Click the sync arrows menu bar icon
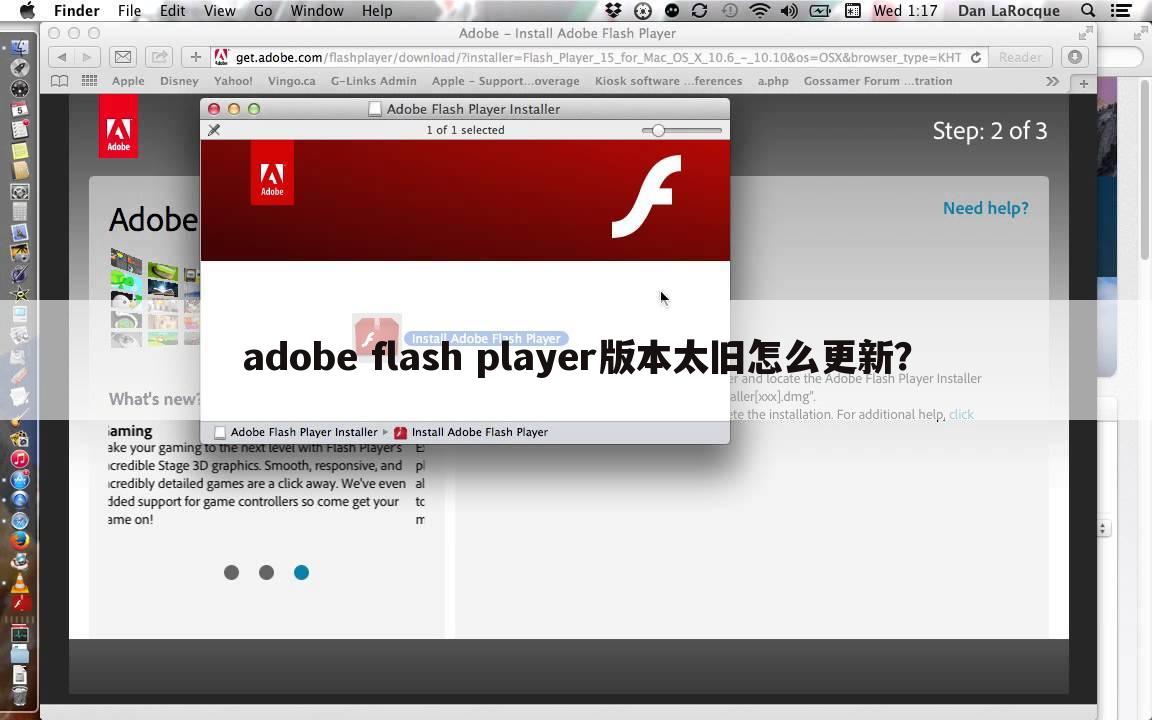 click(x=699, y=11)
